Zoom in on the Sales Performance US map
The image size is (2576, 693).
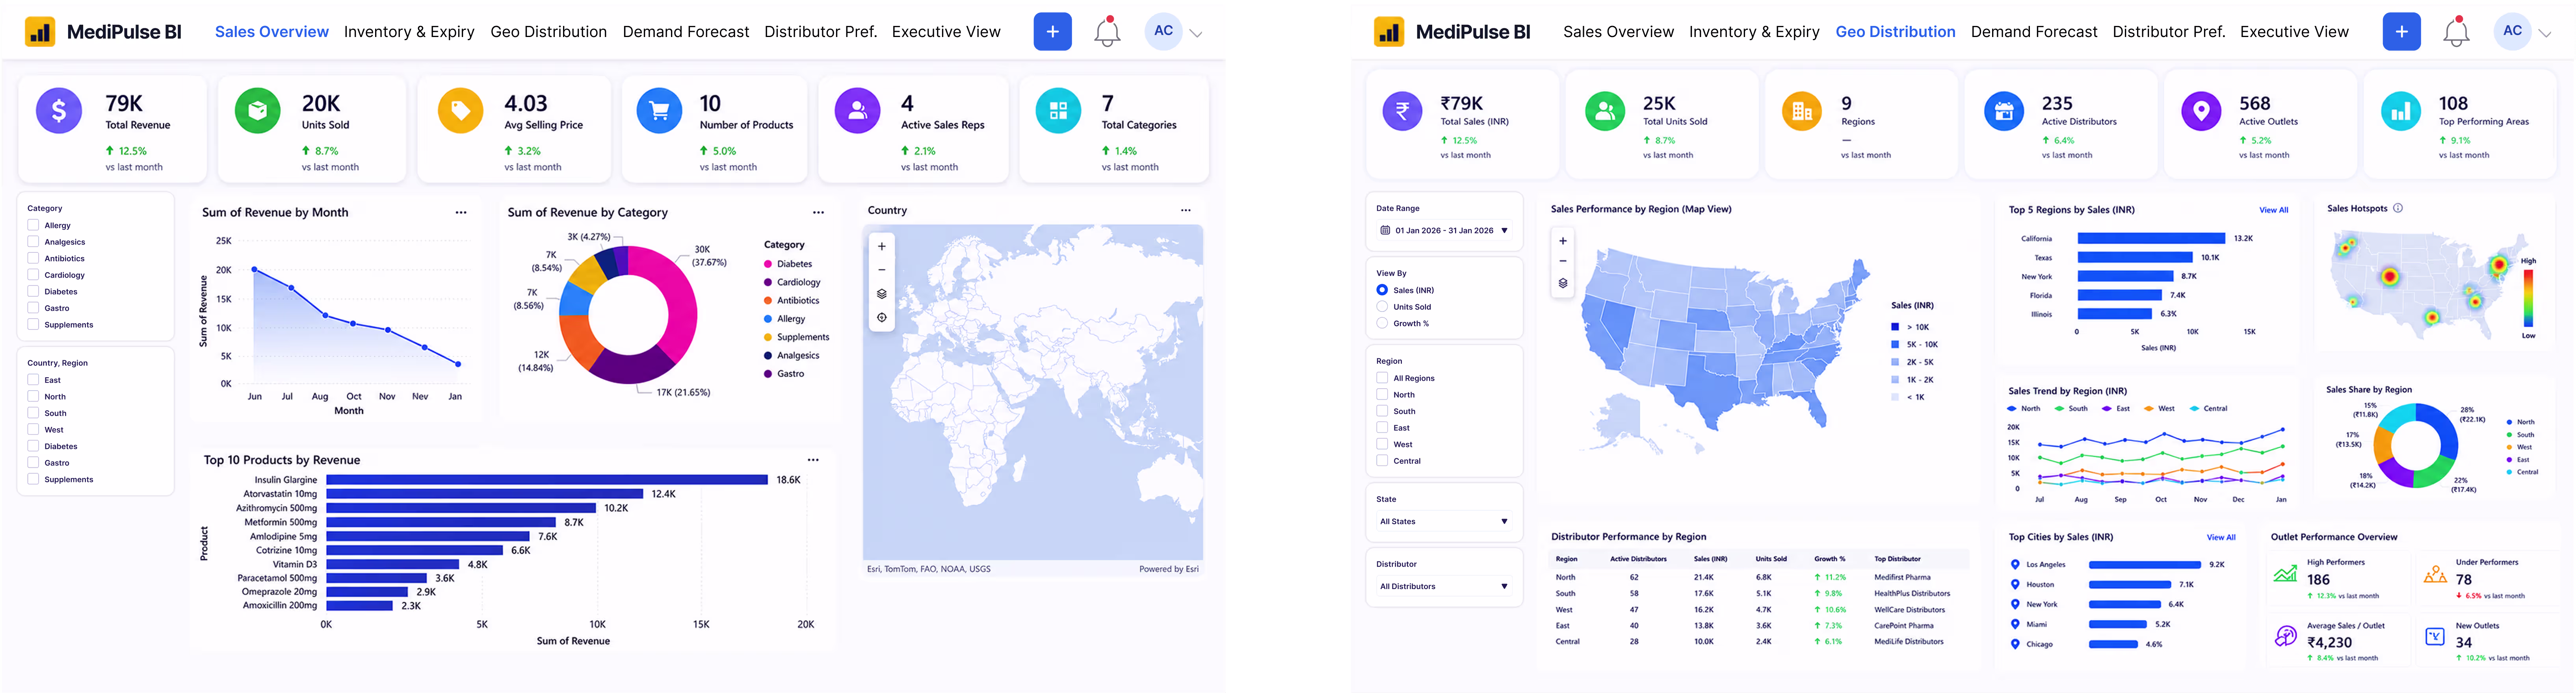point(1563,241)
